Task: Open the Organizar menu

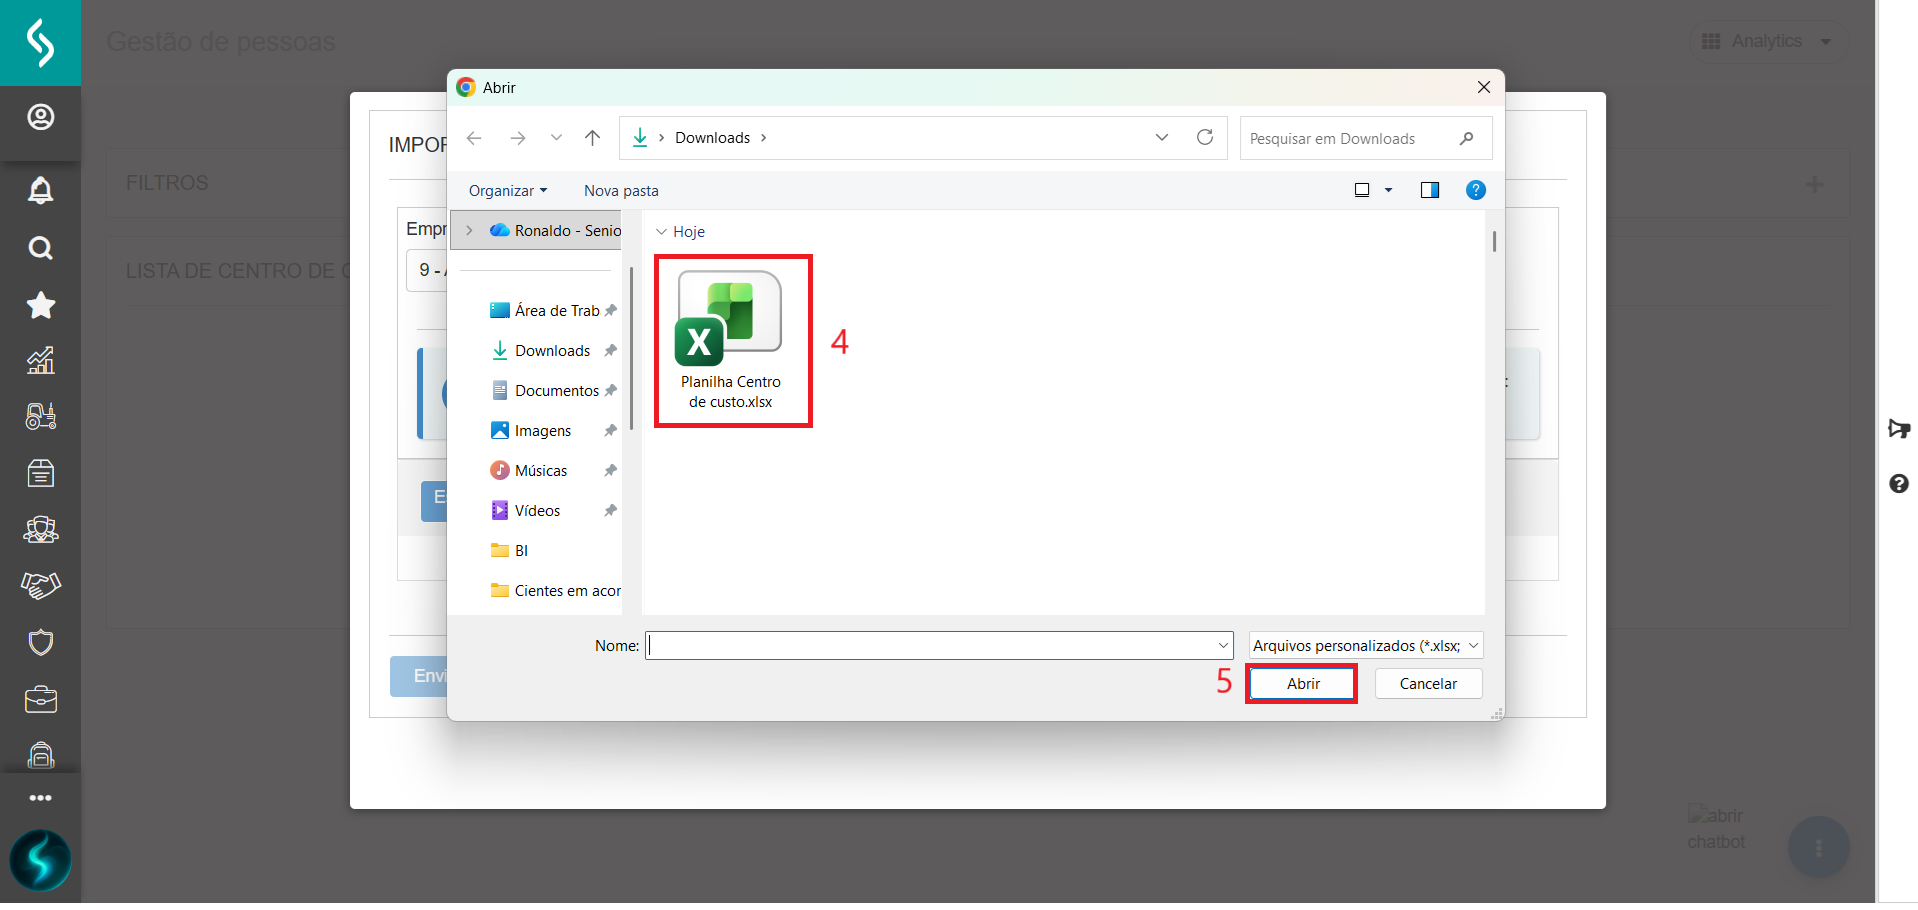Action: 507,191
